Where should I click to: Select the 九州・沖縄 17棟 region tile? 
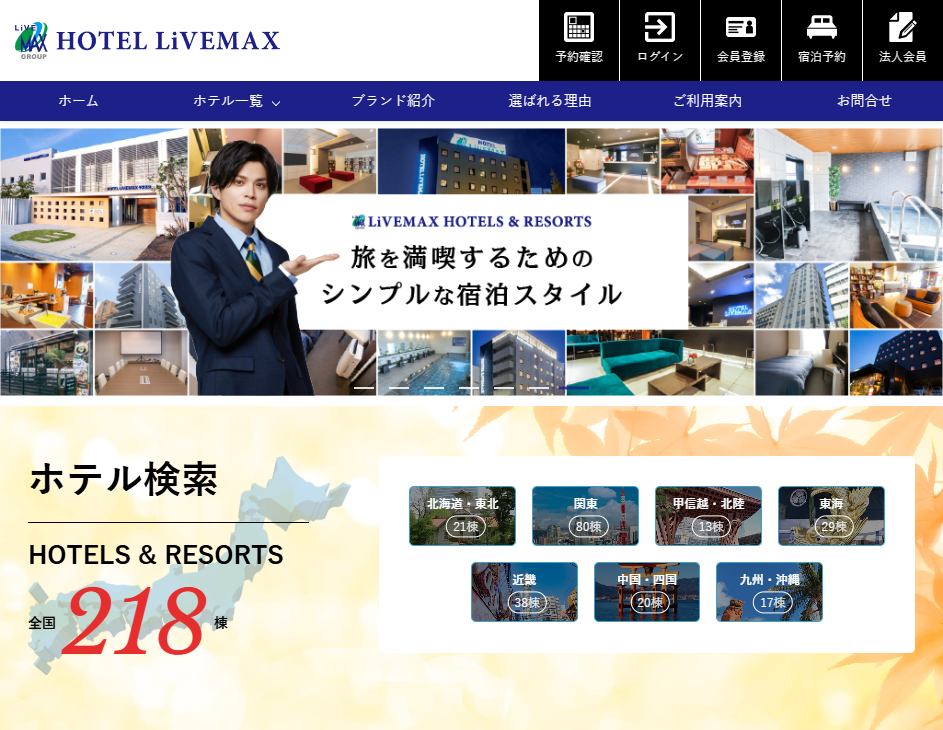click(769, 592)
